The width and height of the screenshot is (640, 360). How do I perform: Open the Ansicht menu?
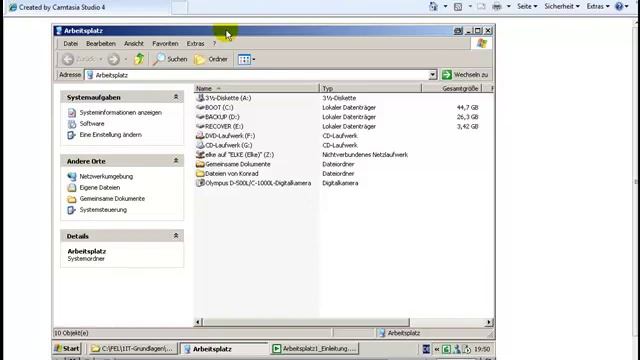point(134,43)
